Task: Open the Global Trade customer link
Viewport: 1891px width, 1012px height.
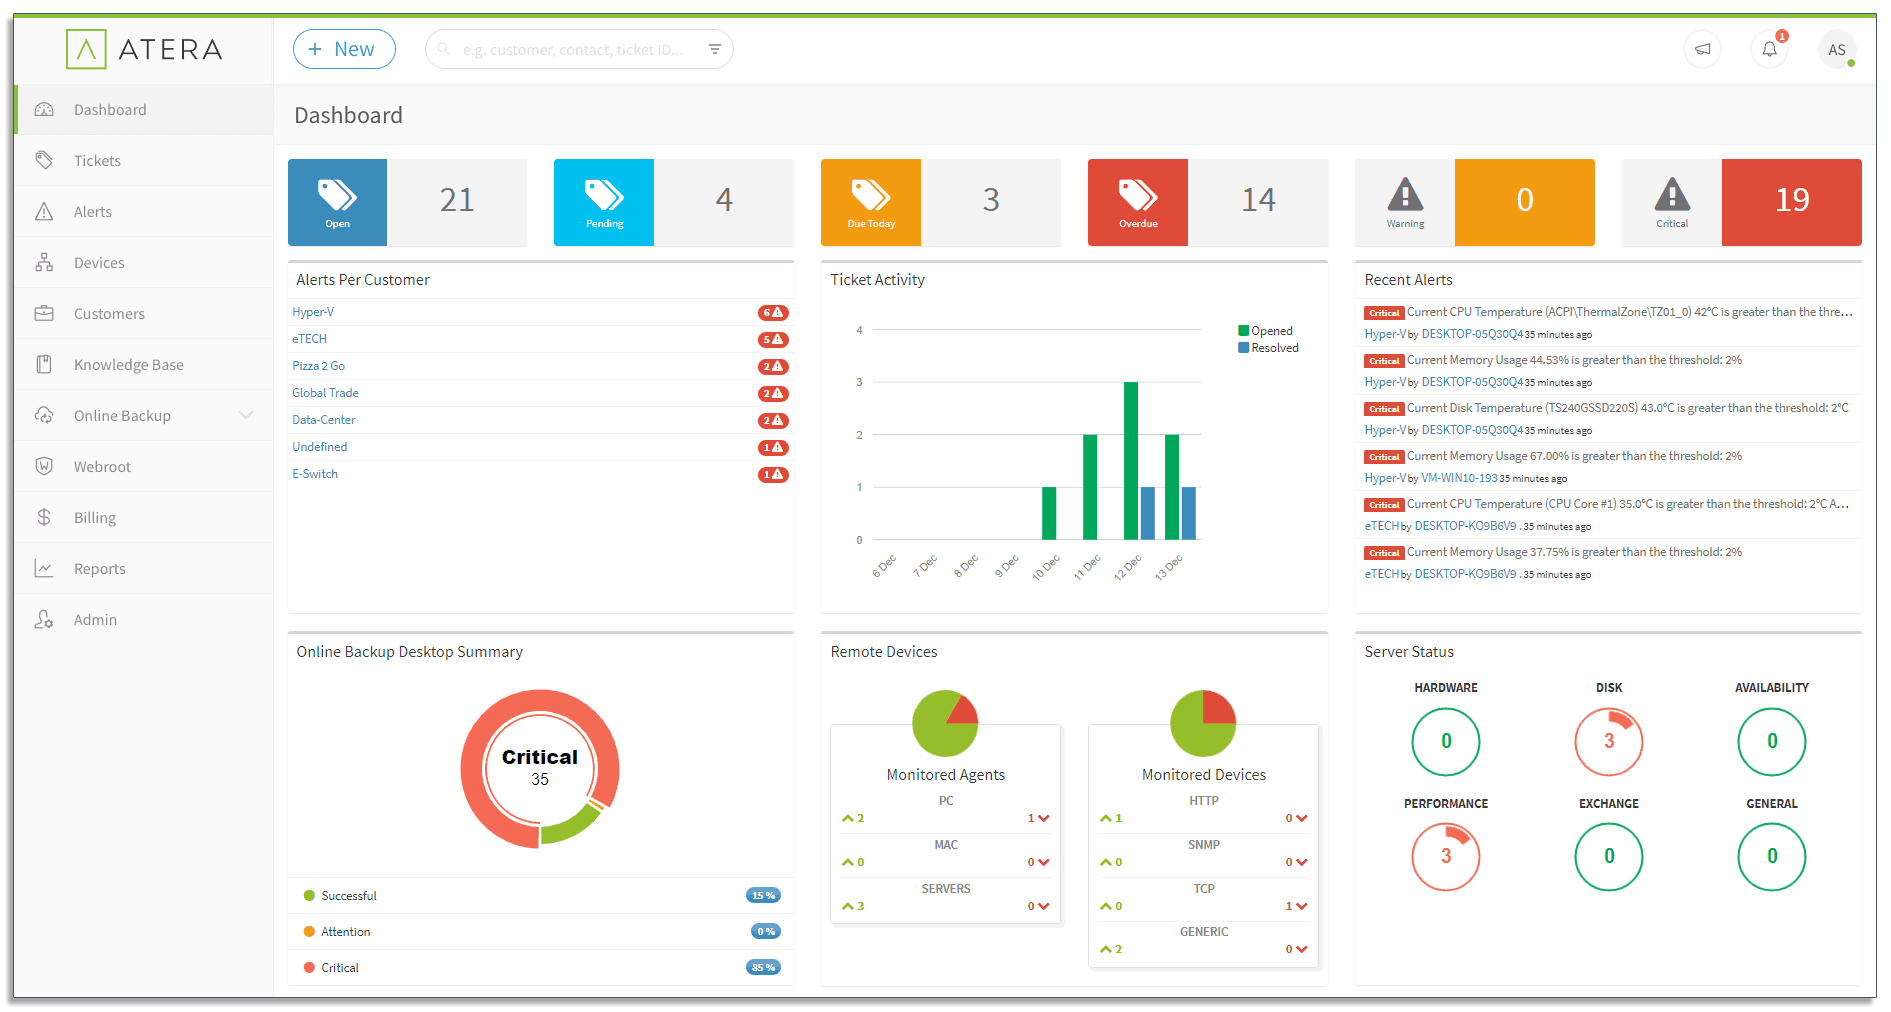Action: click(325, 393)
